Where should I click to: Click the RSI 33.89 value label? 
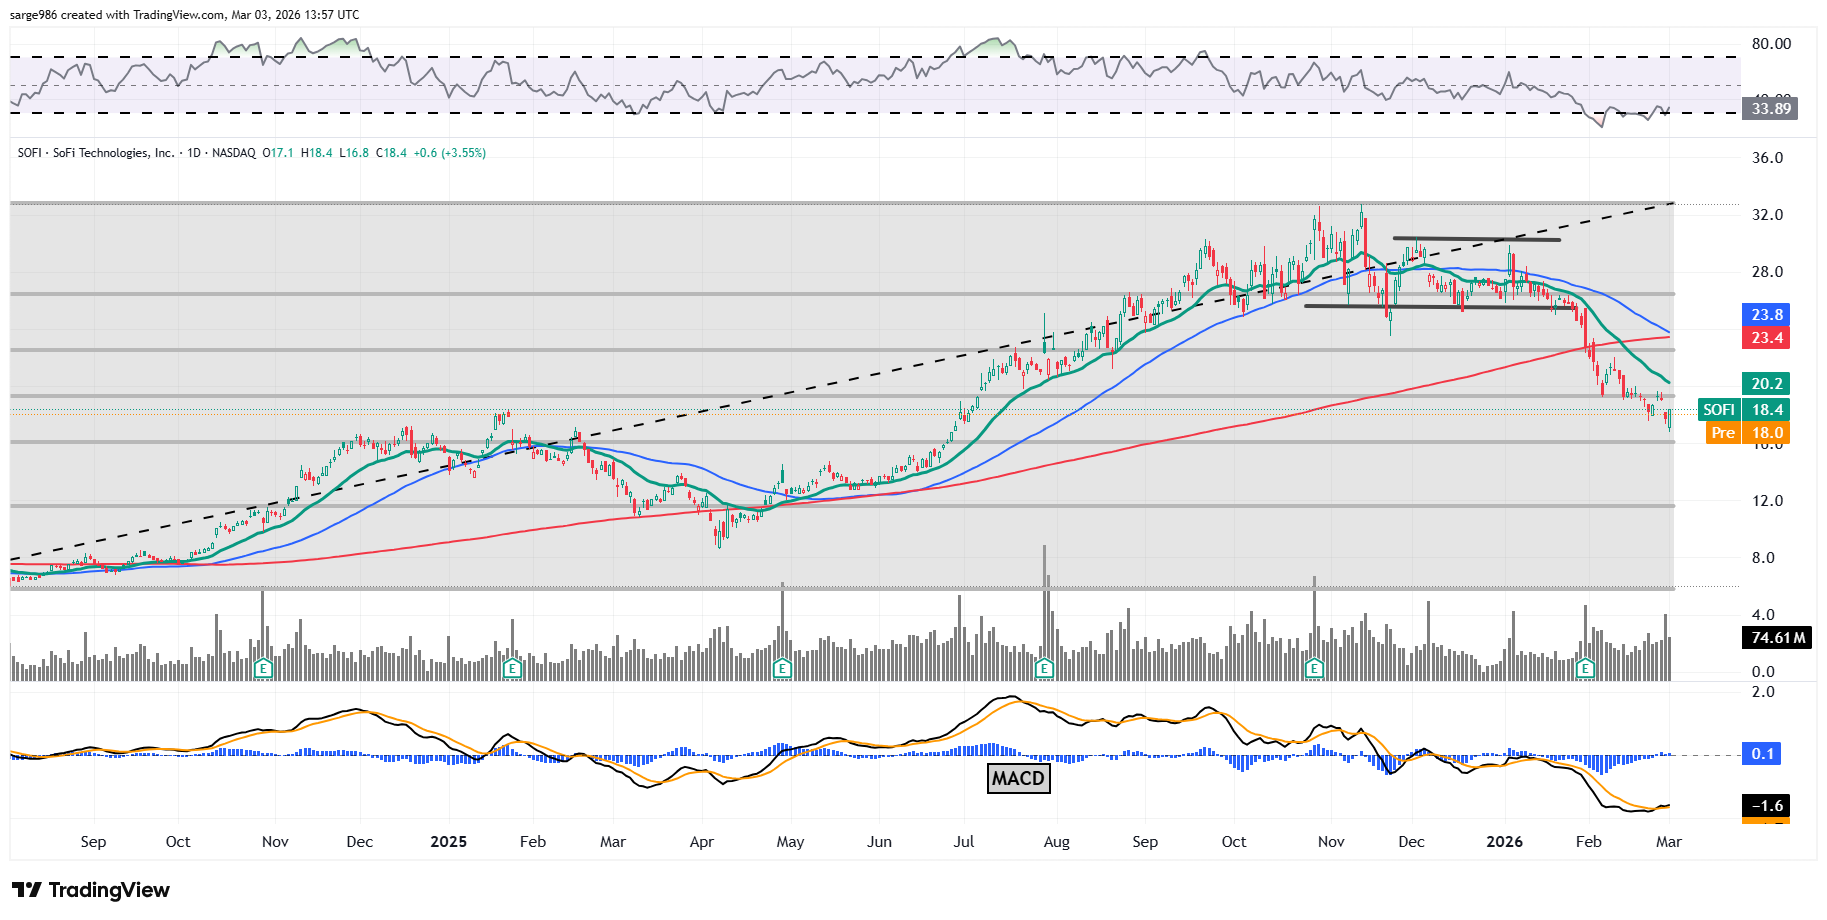click(1770, 109)
